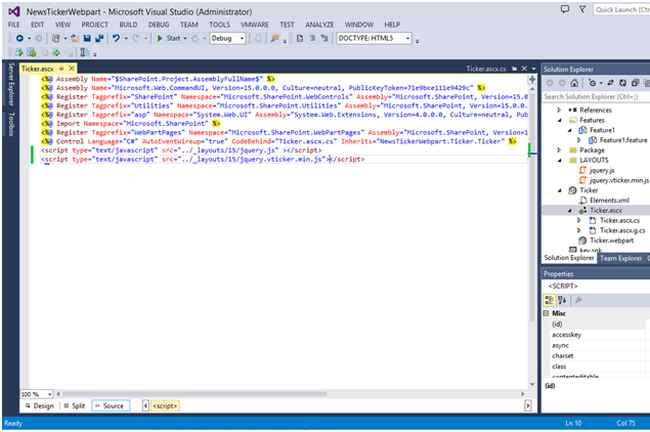Select the accesskey property row

click(x=596, y=335)
